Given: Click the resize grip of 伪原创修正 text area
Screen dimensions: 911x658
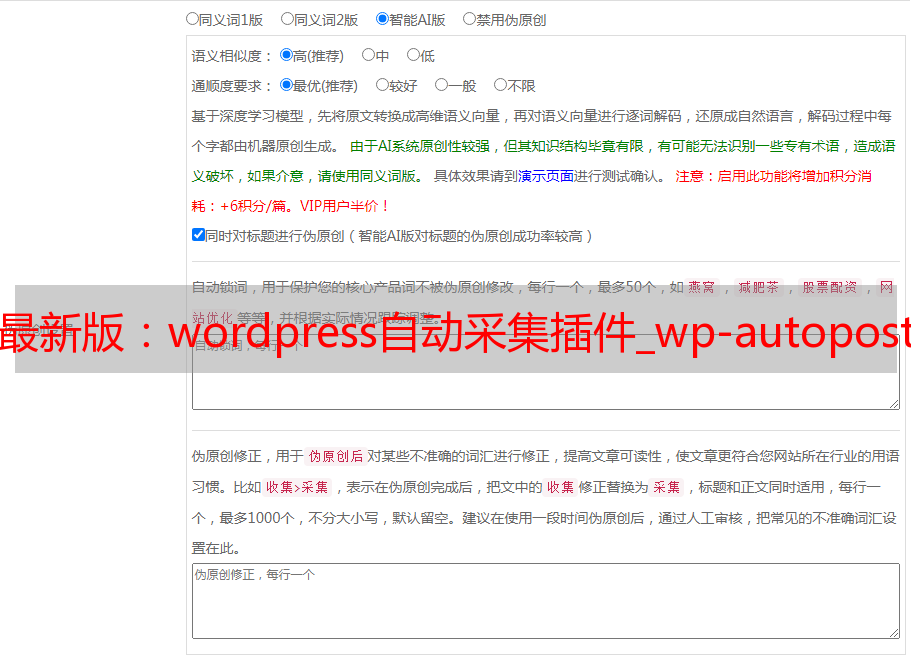Looking at the screenshot, I should tap(894, 633).
